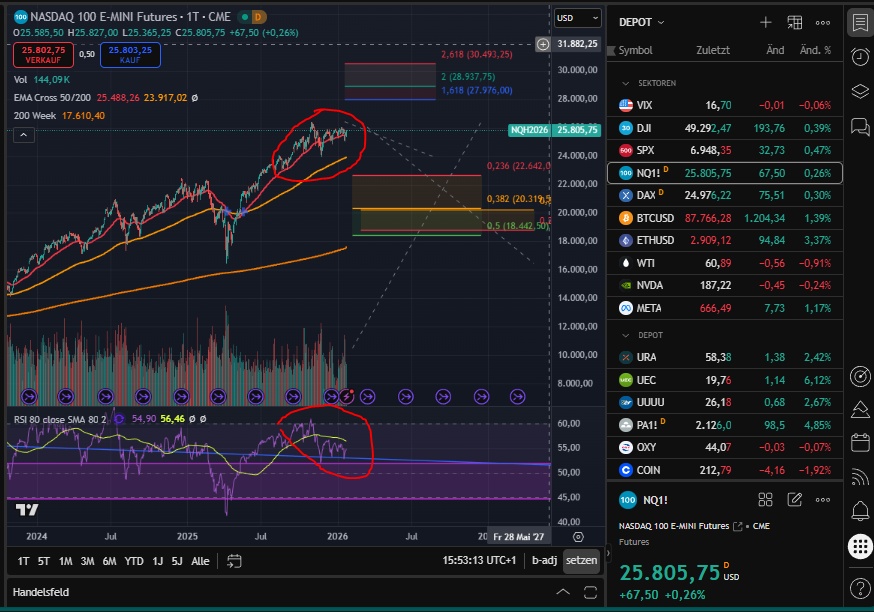Open the notifications bell icon in sidebar

click(859, 512)
